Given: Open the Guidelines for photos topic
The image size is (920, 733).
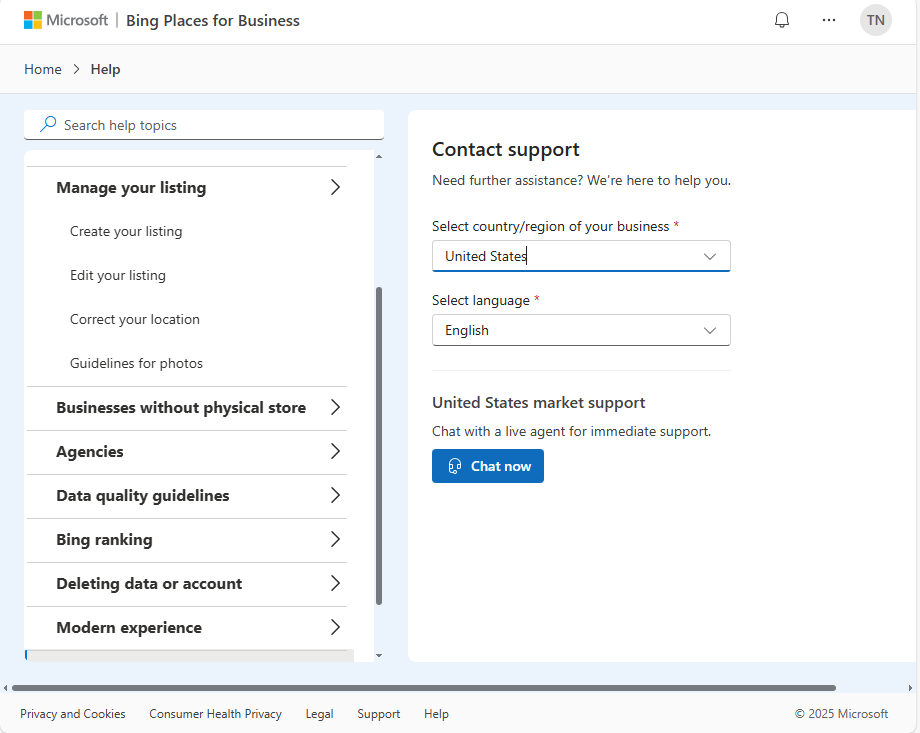Looking at the screenshot, I should click(x=136, y=363).
